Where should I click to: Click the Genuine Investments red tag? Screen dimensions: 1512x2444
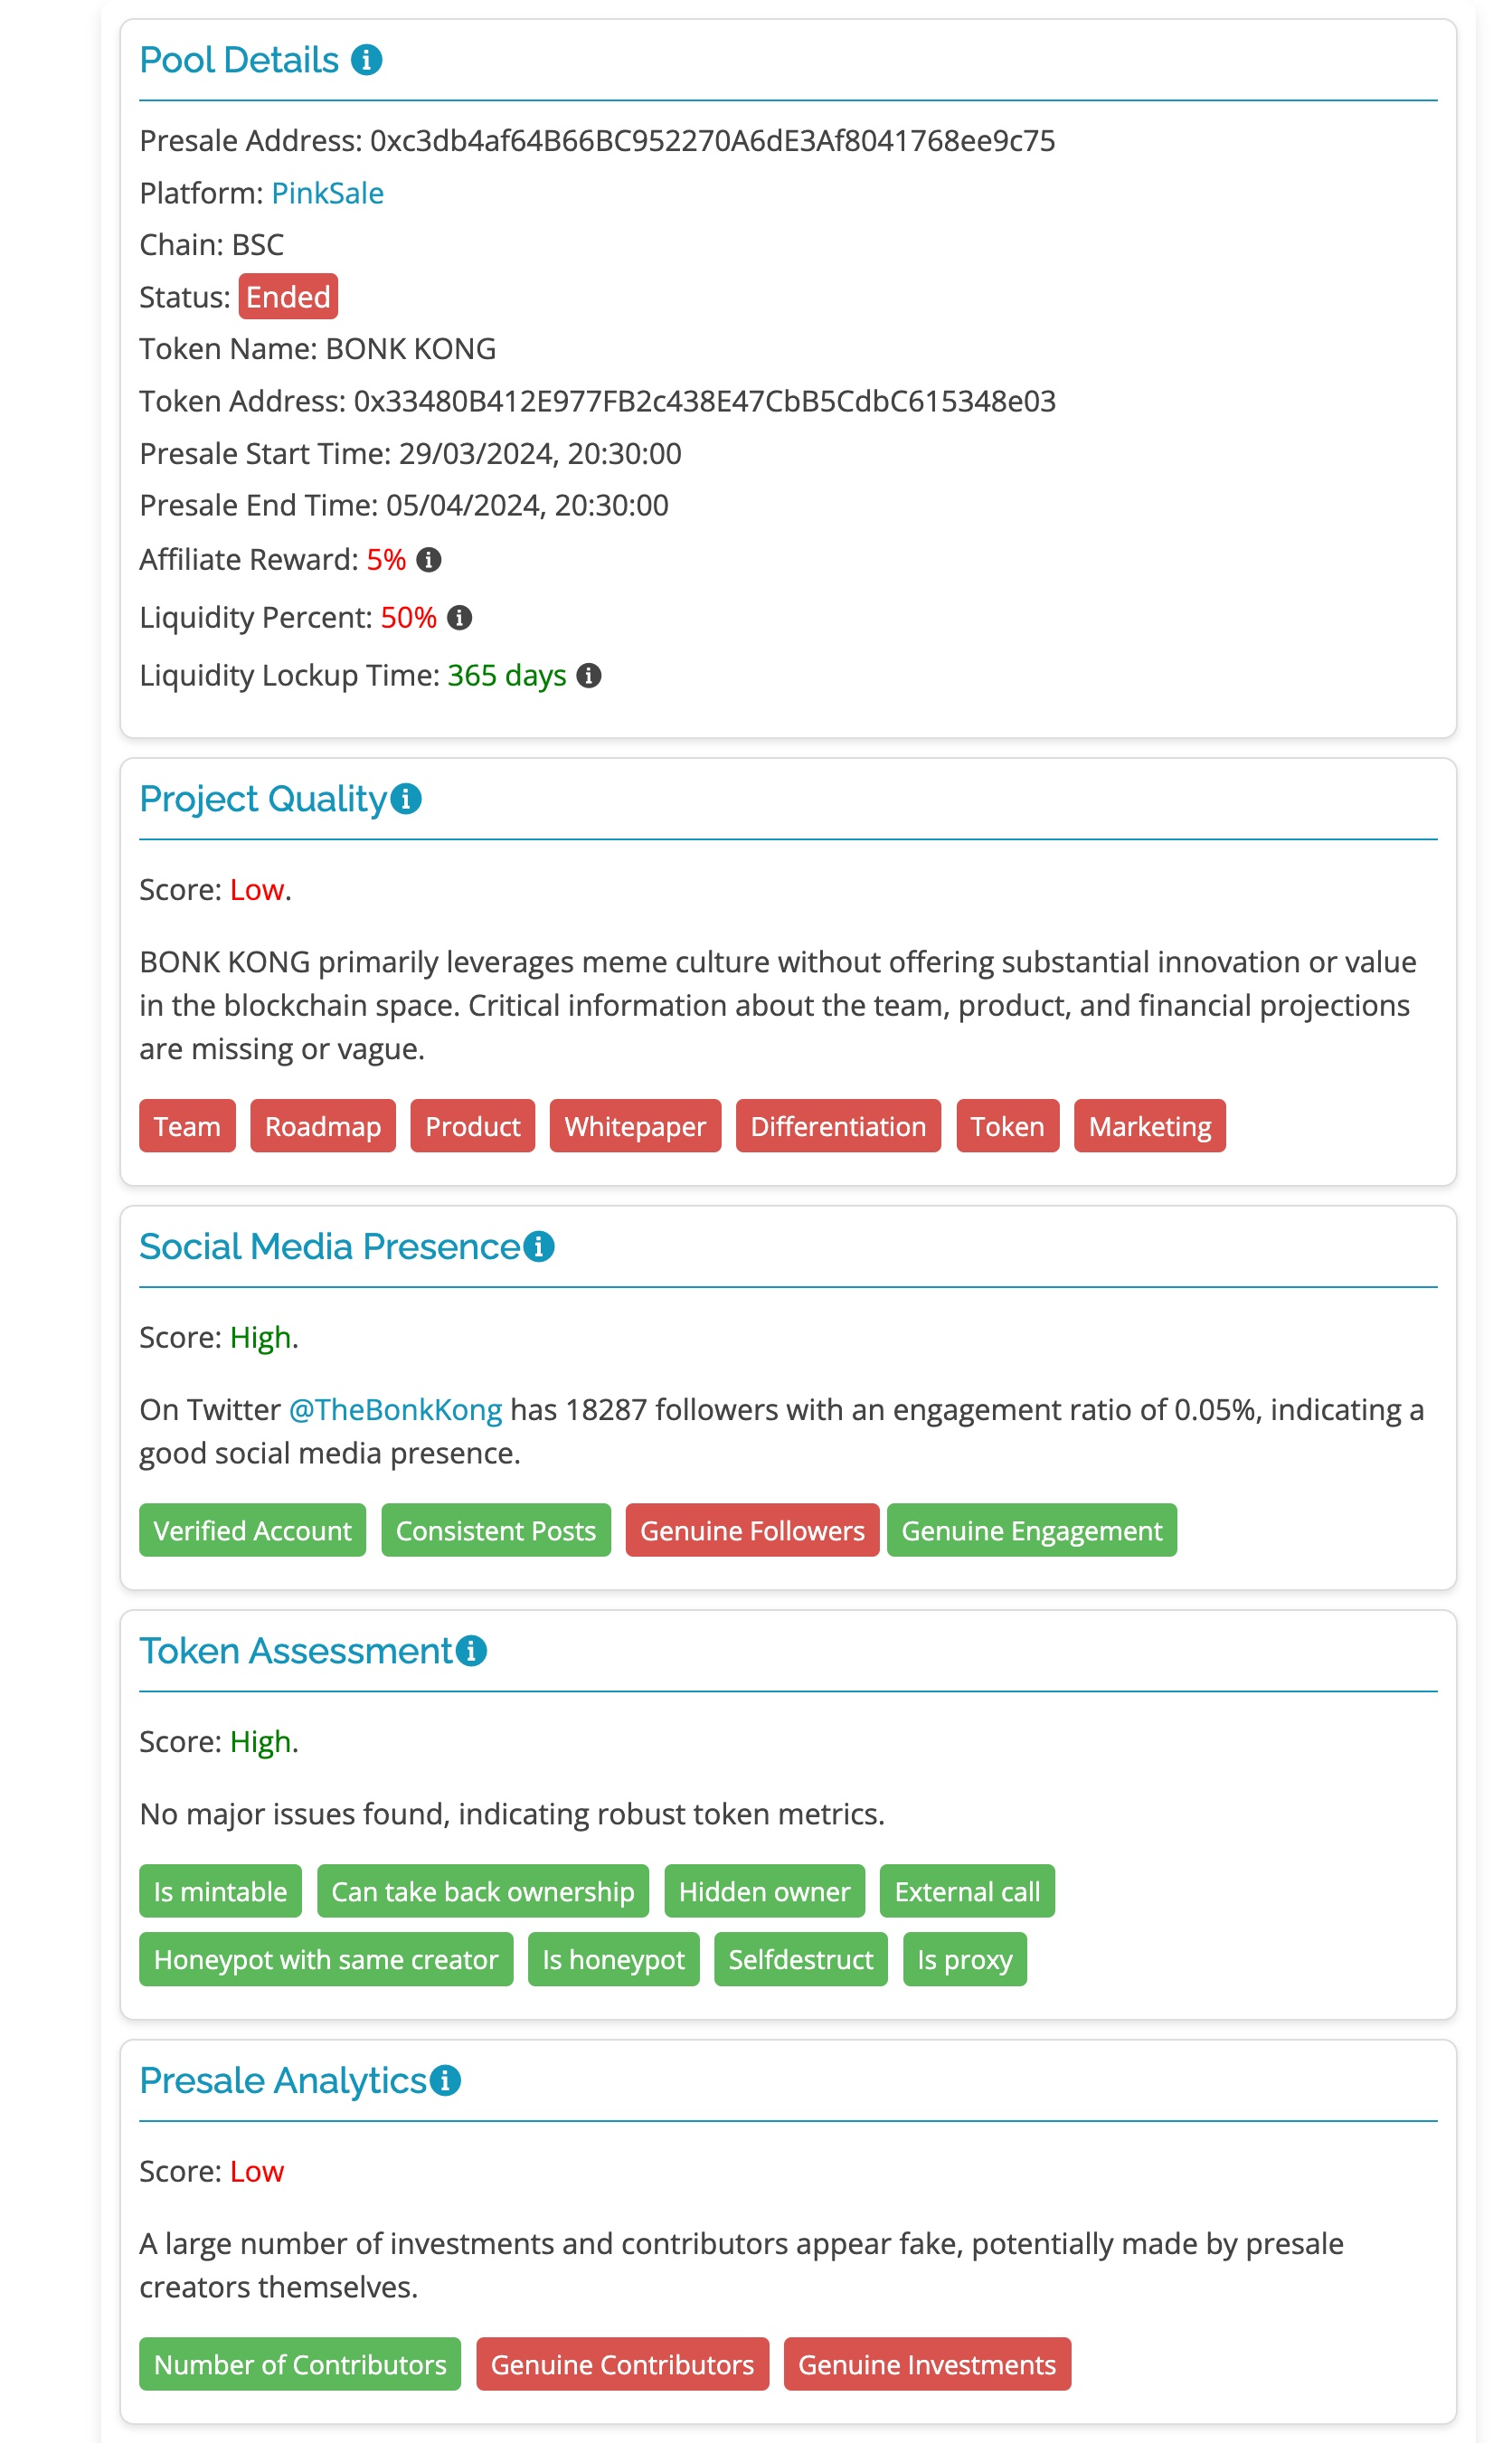[x=926, y=2365]
